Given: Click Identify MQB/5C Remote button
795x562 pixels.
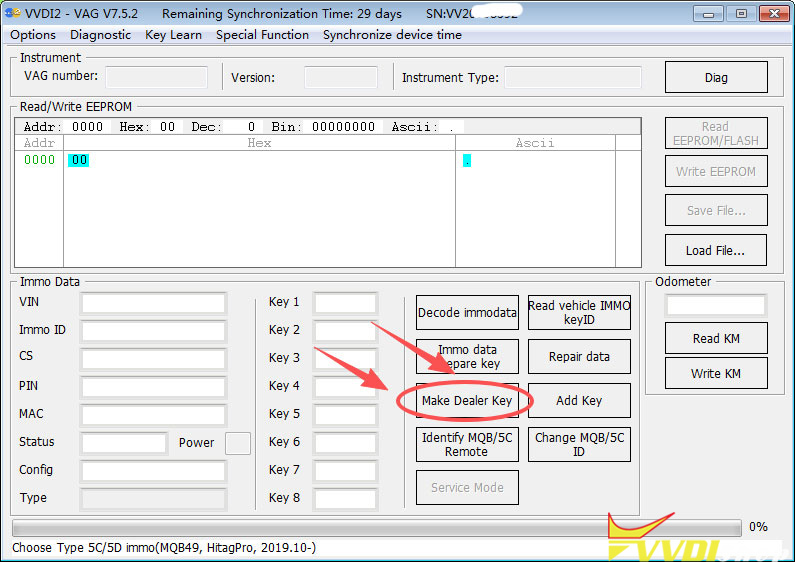Looking at the screenshot, I should click(x=467, y=445).
